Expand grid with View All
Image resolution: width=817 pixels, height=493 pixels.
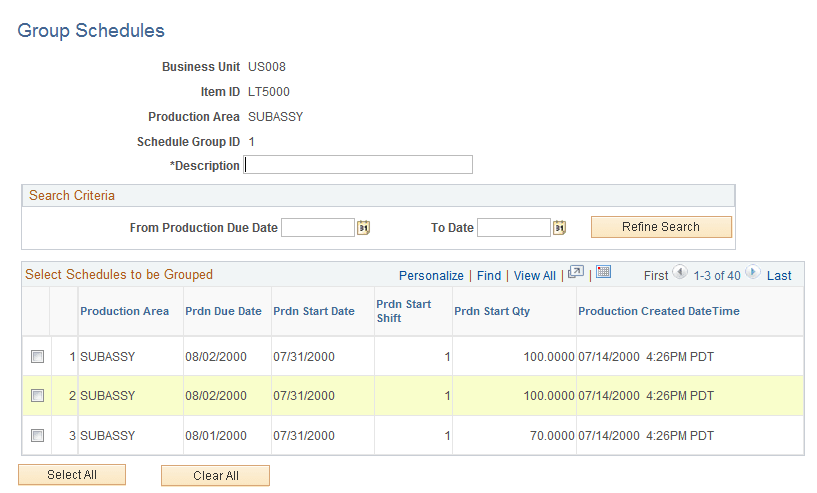coord(535,276)
